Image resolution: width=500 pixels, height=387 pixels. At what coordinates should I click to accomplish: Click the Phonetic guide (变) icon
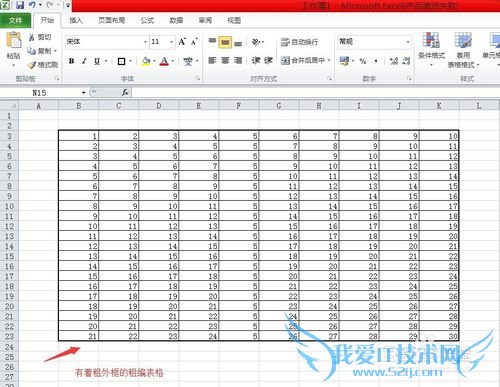188,61
